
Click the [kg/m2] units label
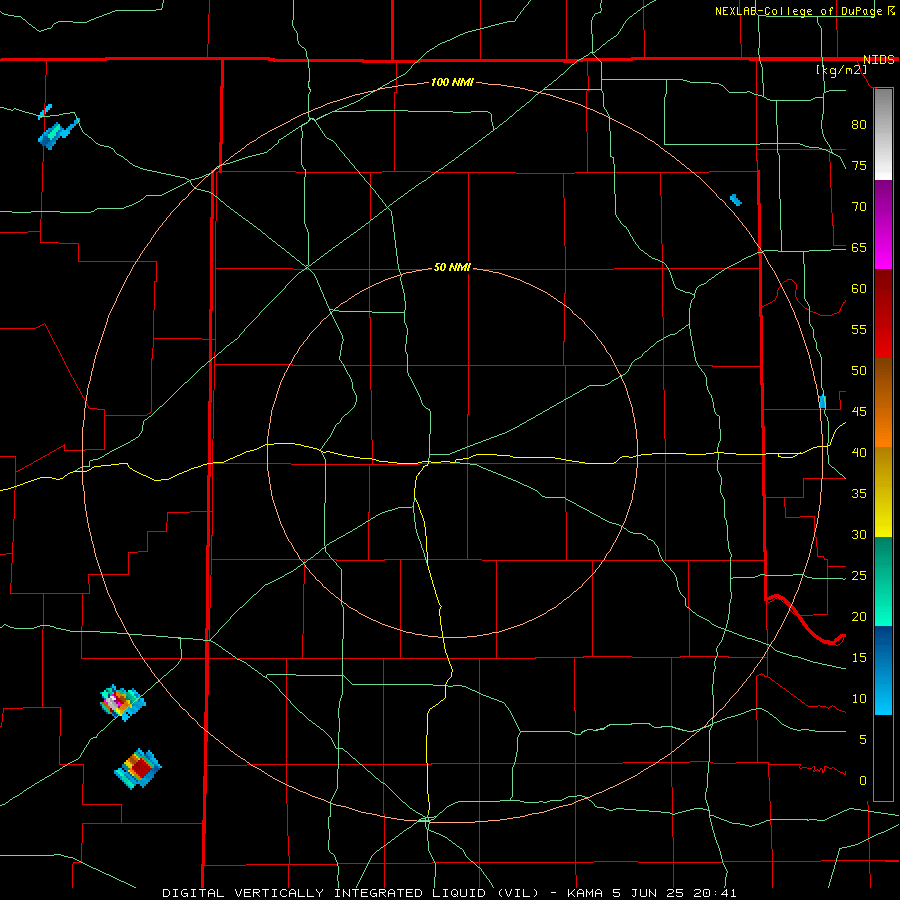tap(841, 70)
